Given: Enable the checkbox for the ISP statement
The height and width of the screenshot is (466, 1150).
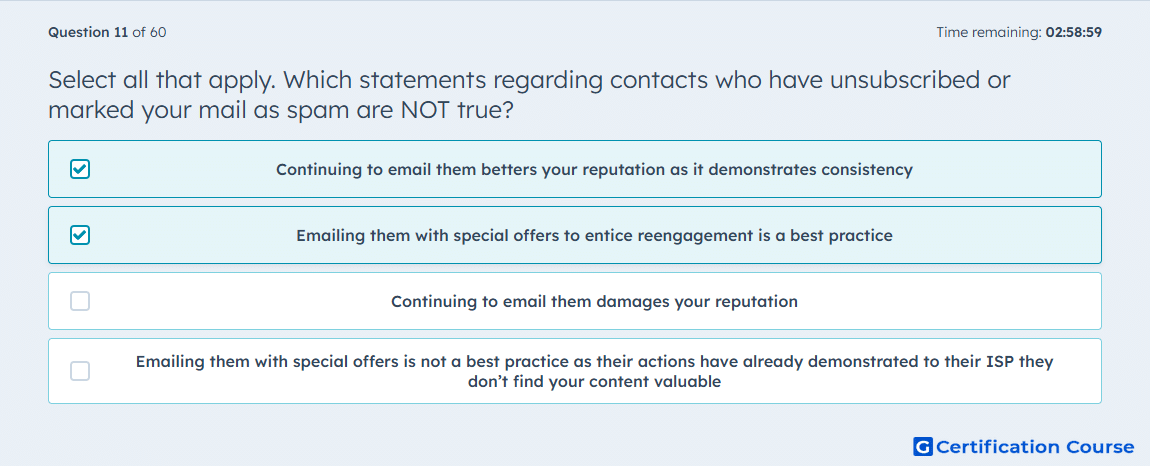Looking at the screenshot, I should coord(80,371).
